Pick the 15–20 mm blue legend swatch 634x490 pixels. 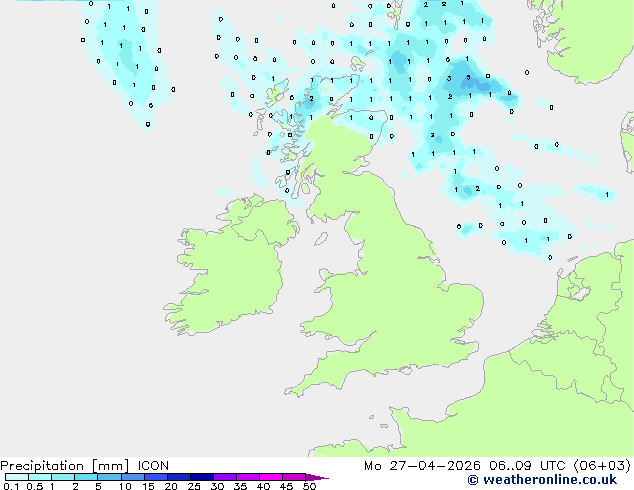pos(155,477)
